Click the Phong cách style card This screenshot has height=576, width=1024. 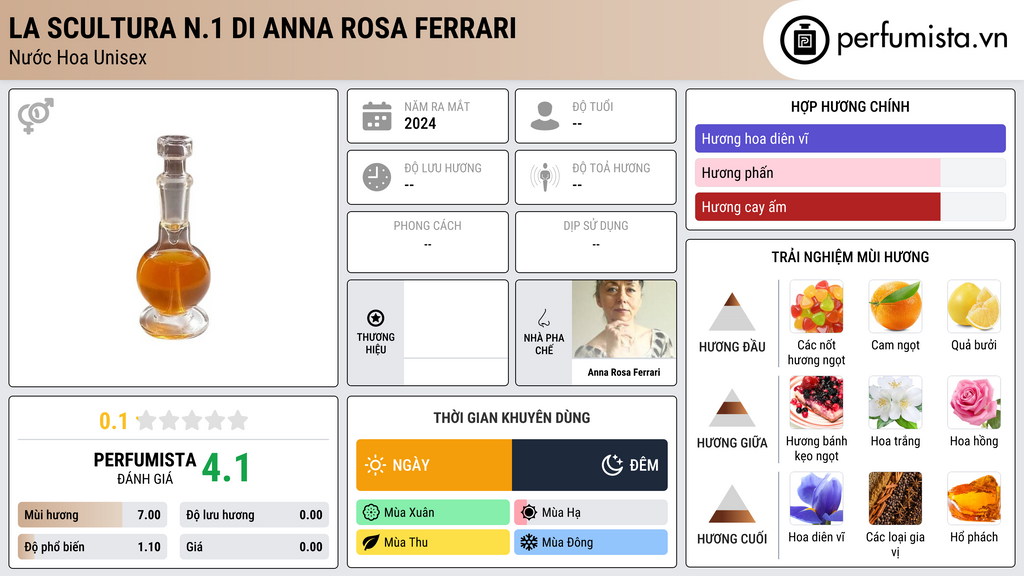pos(428,242)
